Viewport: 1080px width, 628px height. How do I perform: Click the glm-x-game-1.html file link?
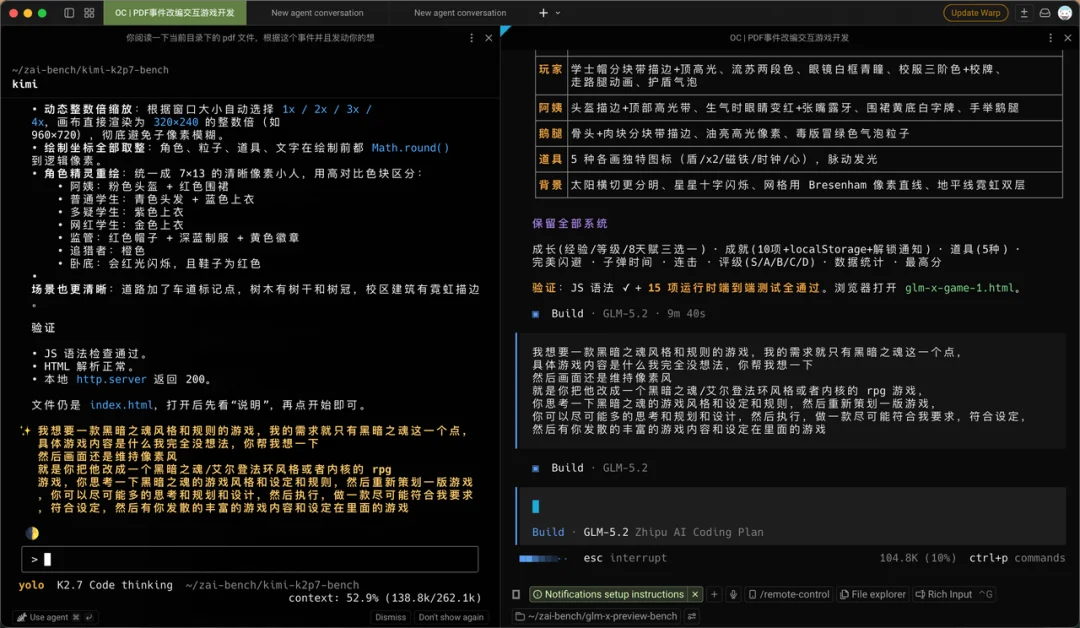coord(959,288)
